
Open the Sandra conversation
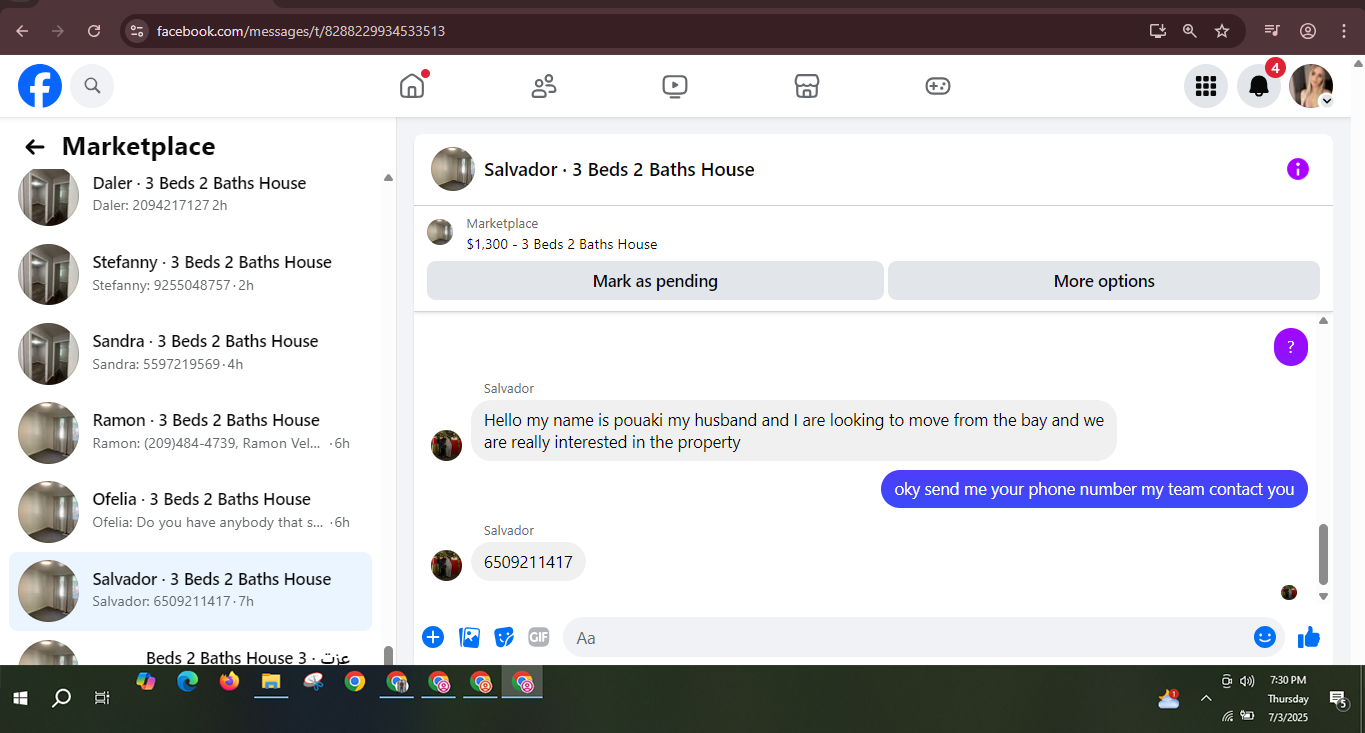tap(190, 352)
